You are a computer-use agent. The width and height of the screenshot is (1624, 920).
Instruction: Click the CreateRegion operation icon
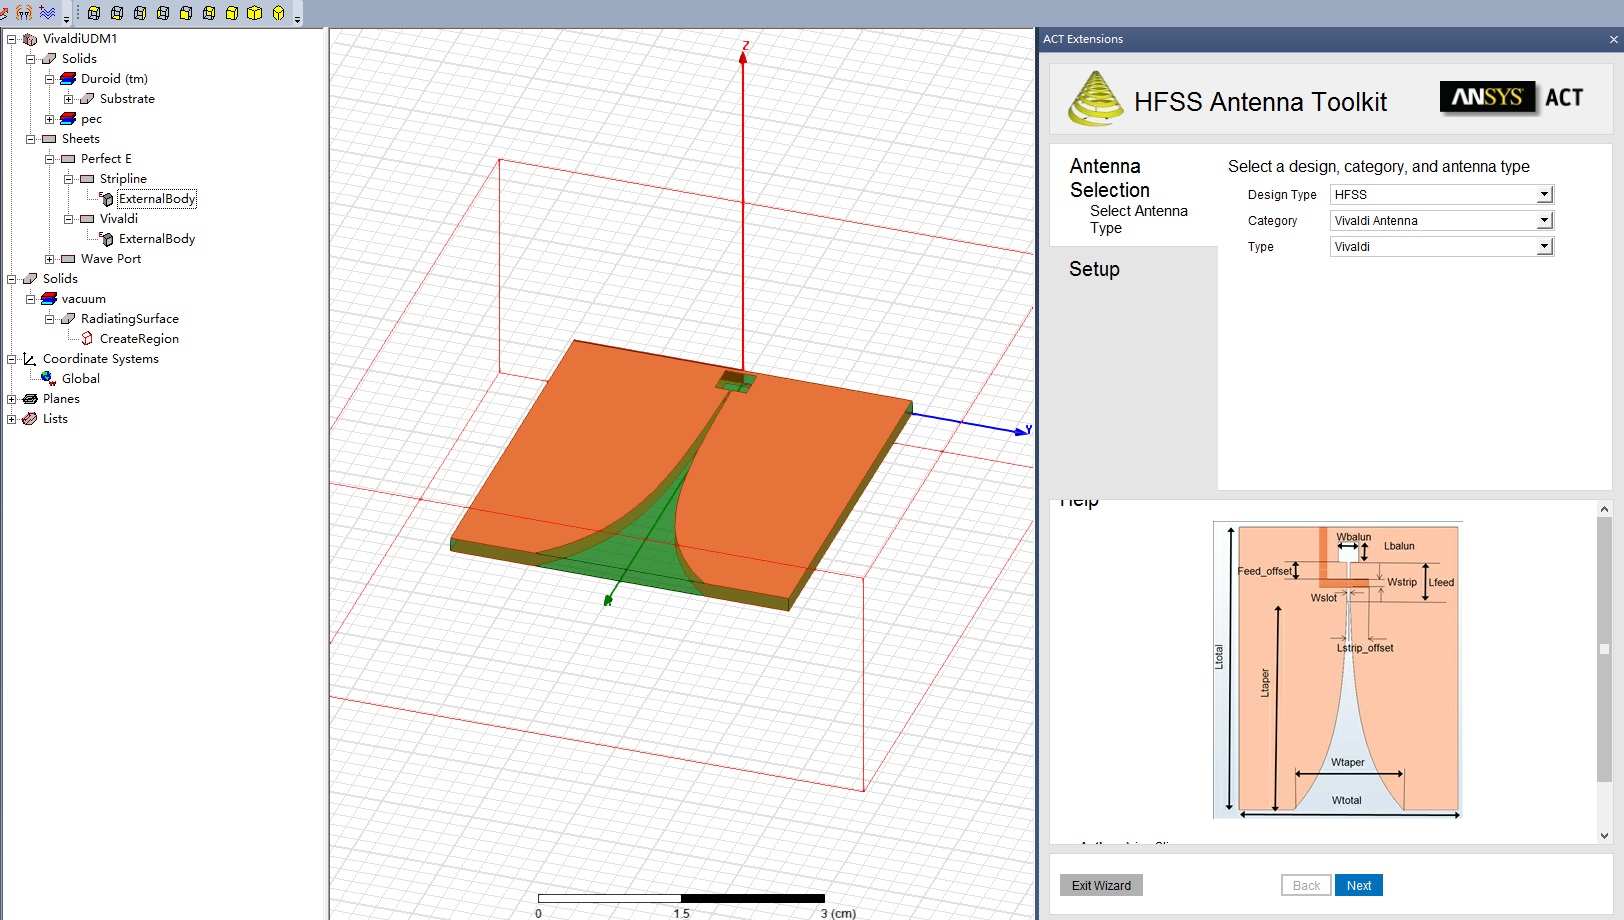(x=87, y=339)
